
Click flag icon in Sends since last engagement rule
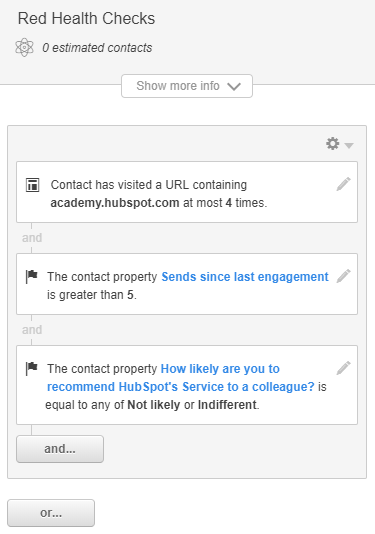point(32,276)
